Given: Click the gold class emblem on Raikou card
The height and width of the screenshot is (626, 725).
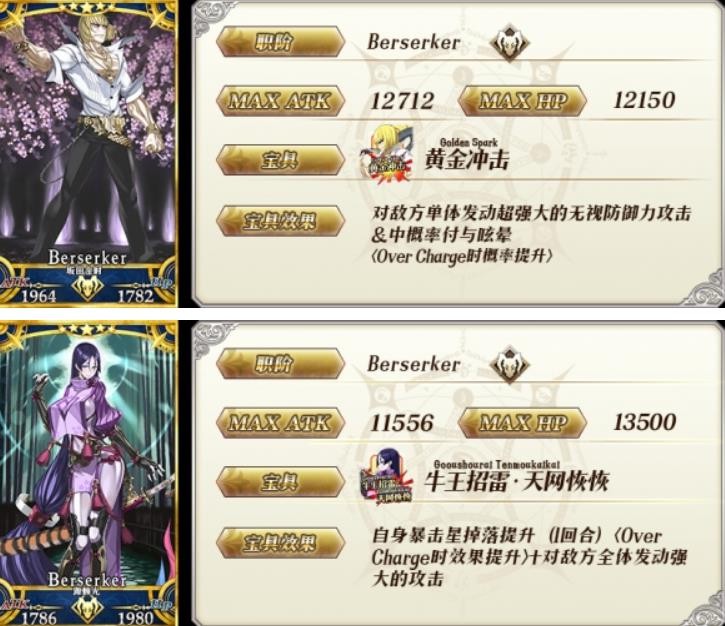Looking at the screenshot, I should pyautogui.click(x=88, y=609).
